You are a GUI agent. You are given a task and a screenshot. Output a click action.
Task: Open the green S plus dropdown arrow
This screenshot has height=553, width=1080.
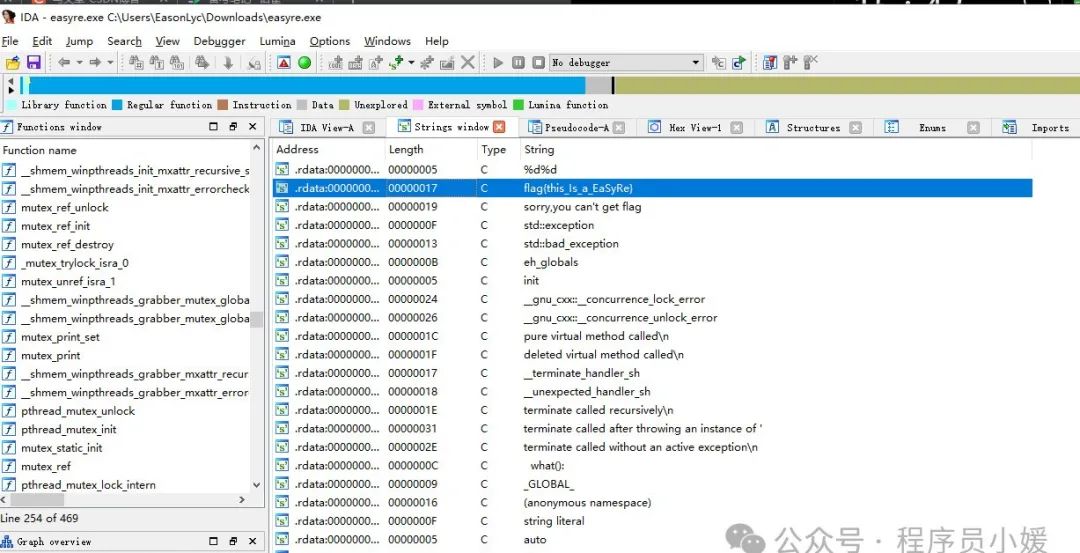(411, 63)
